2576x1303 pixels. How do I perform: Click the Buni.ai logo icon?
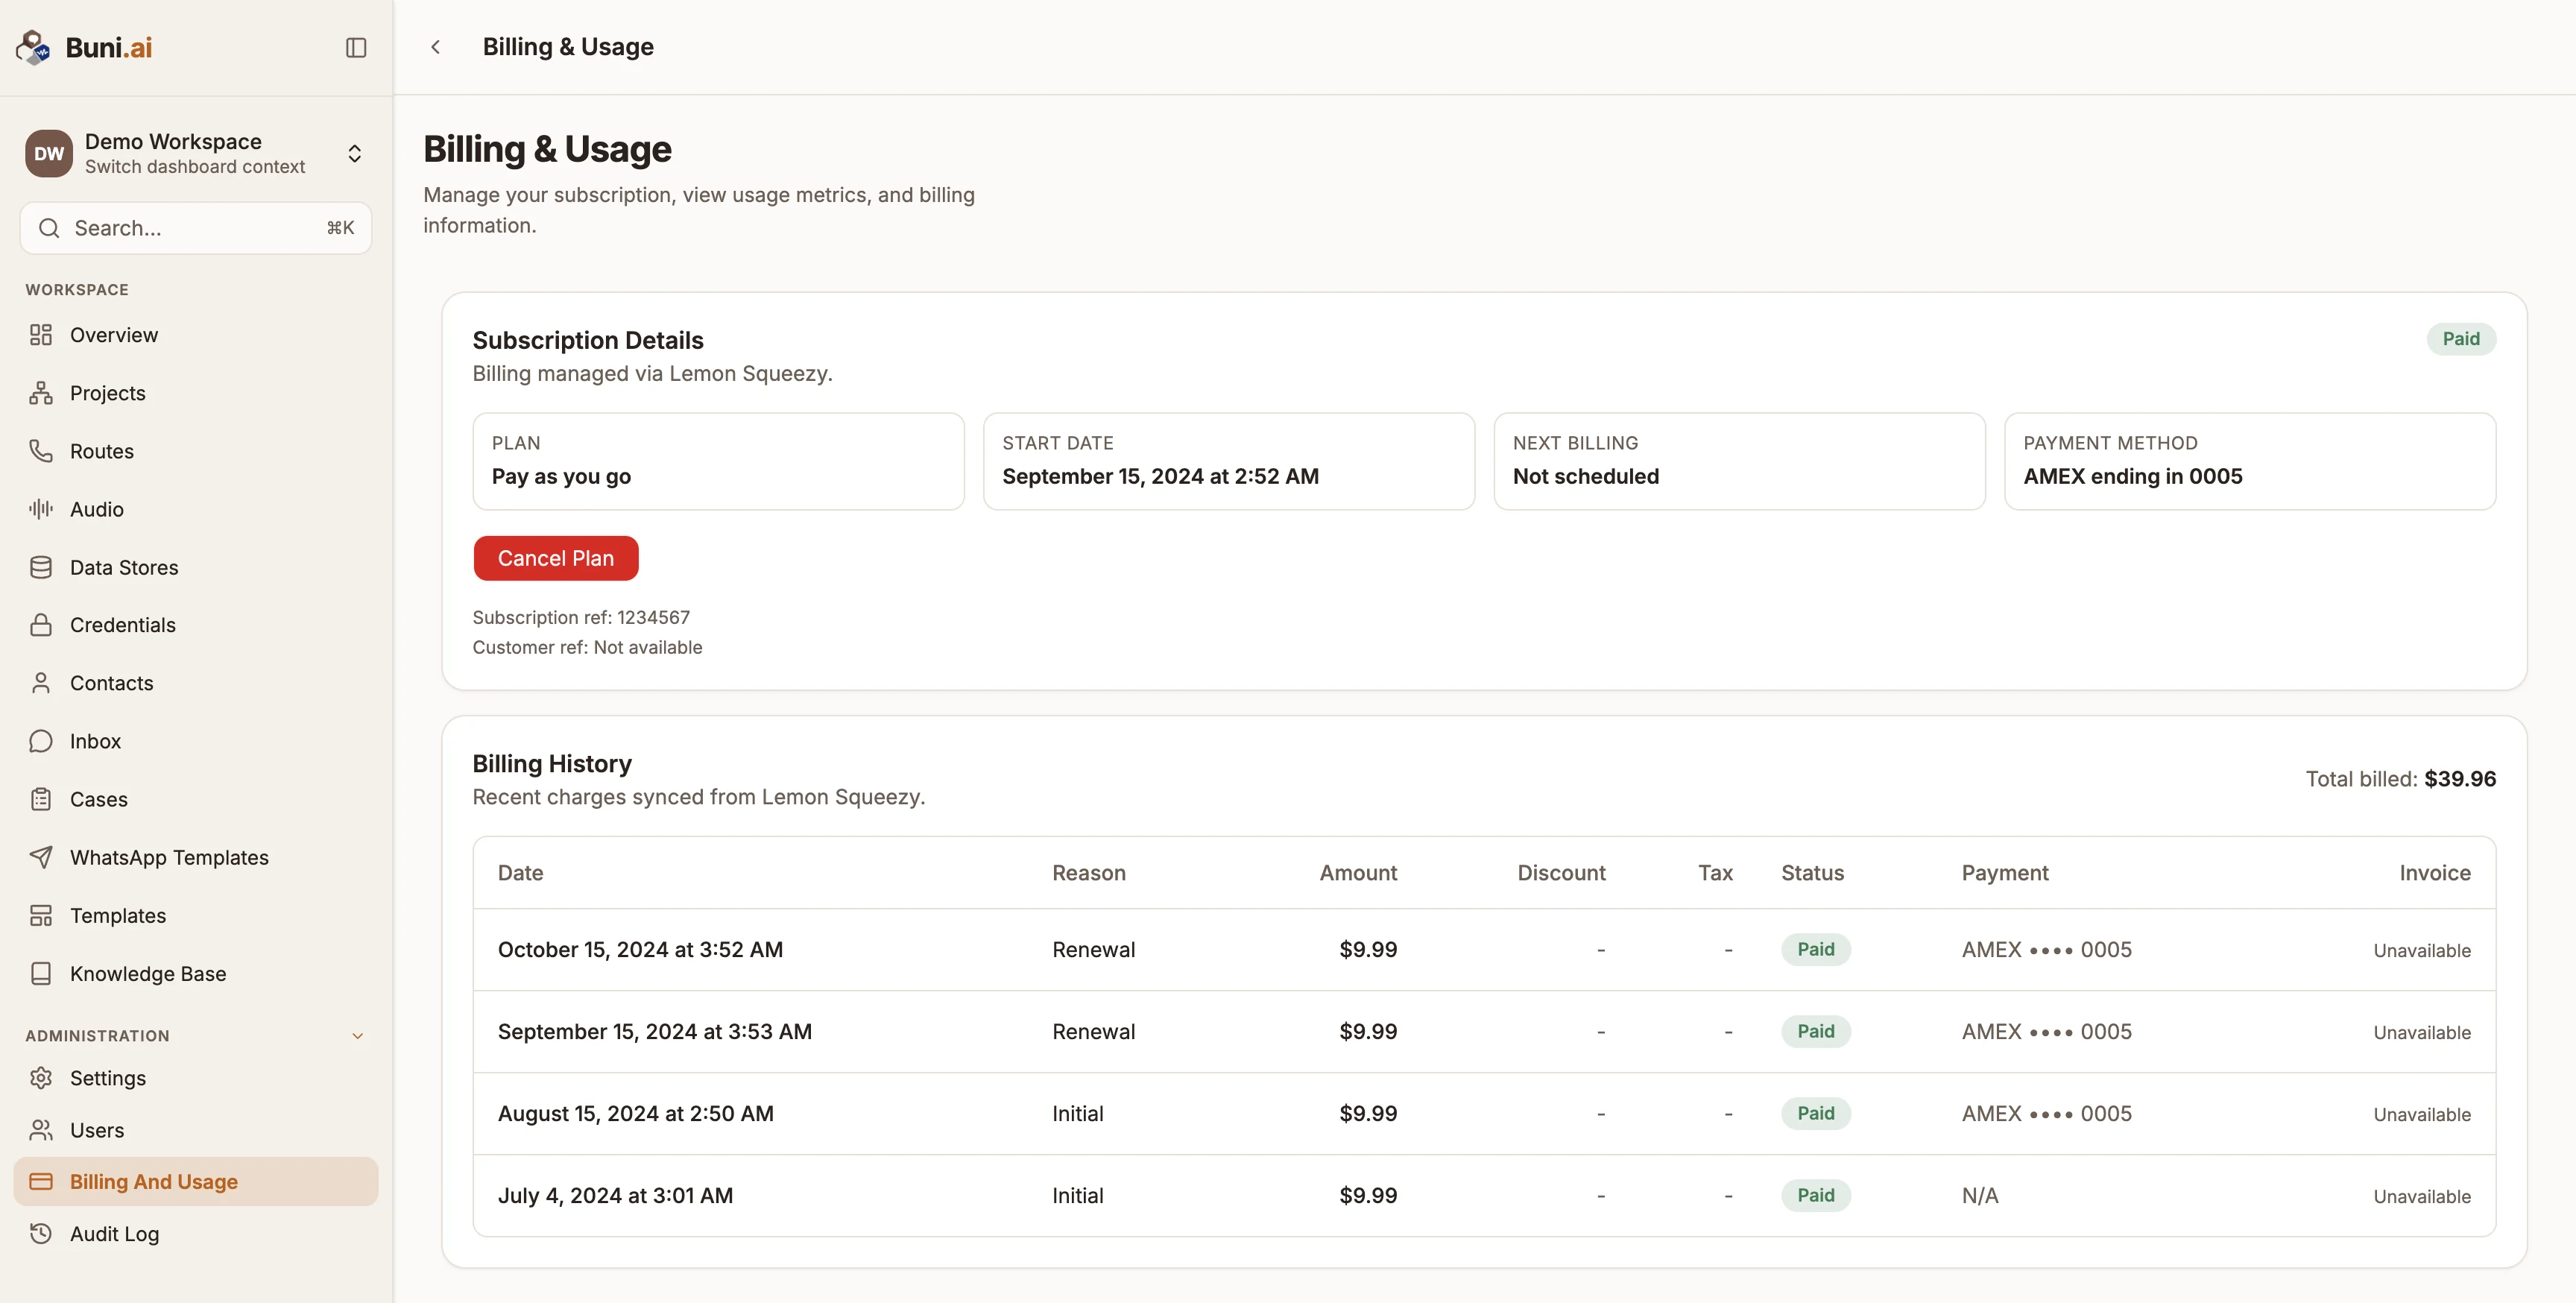(x=33, y=47)
